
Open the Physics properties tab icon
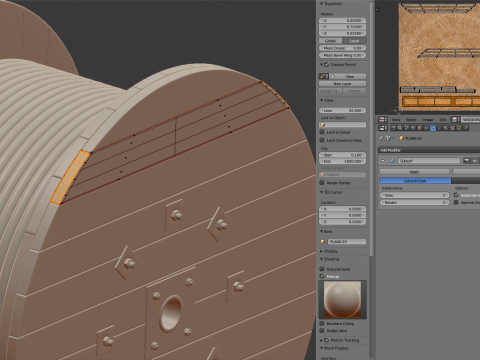pos(466,128)
